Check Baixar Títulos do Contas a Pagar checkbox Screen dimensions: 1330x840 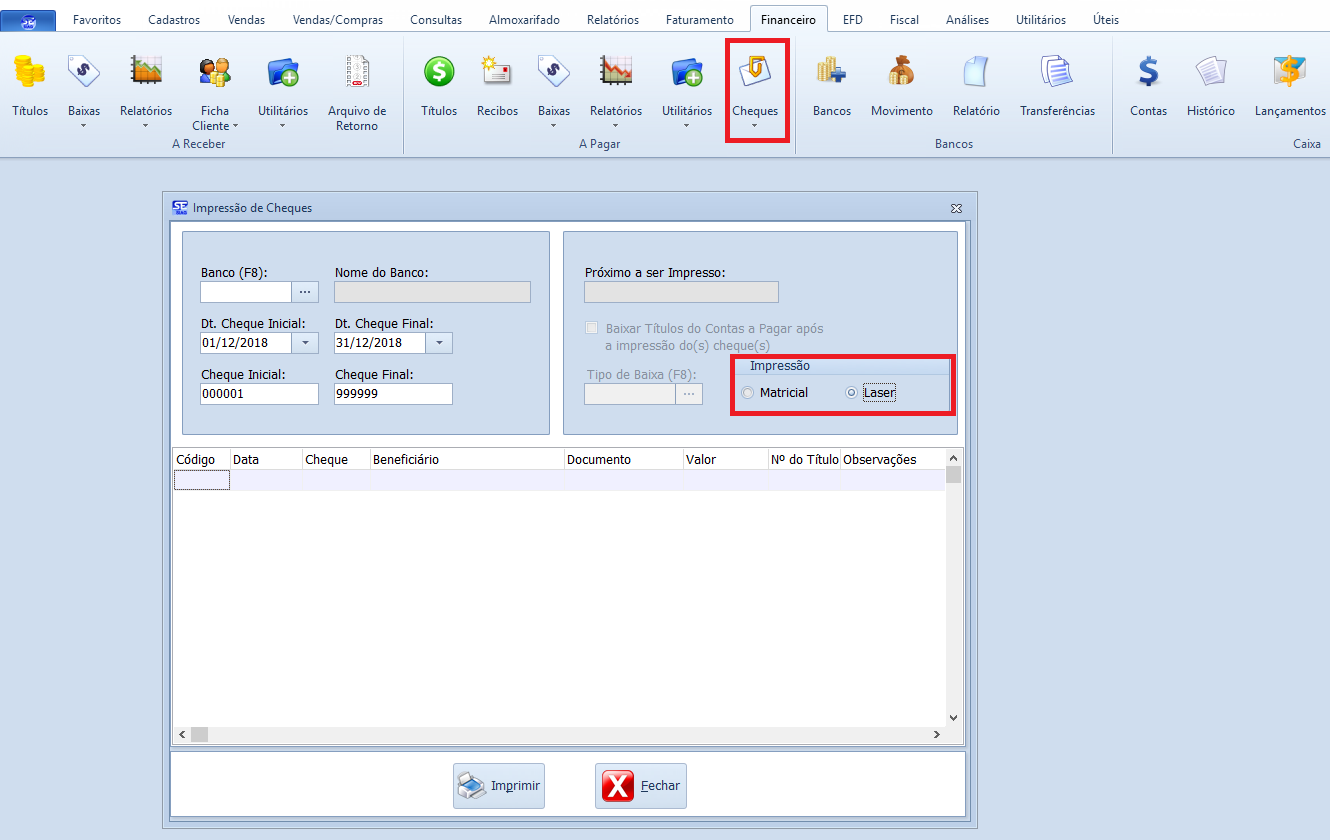point(592,328)
